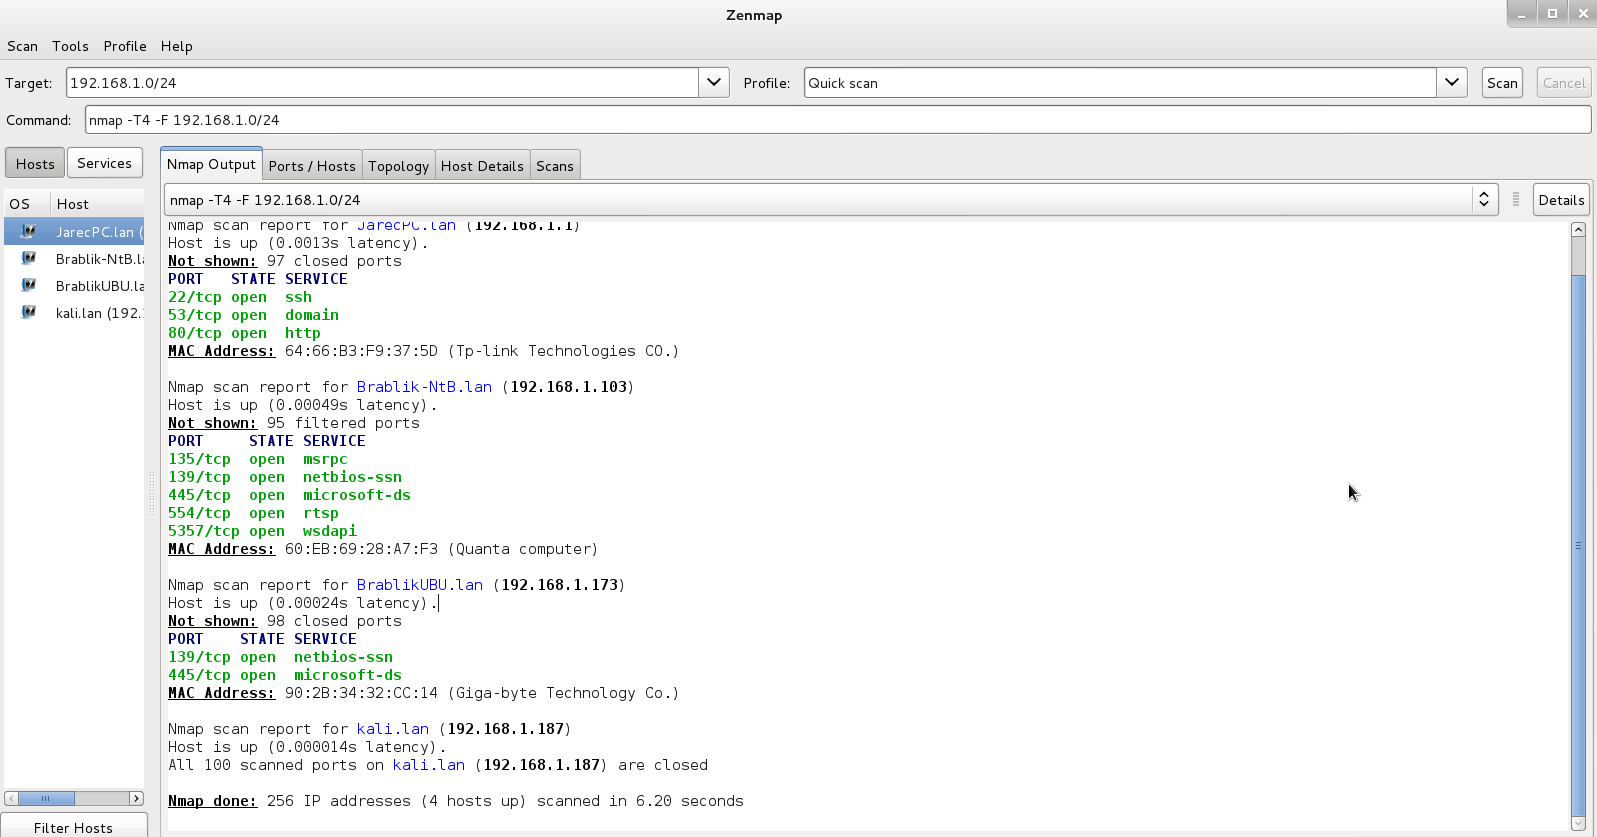Sort host list by Host column
The width and height of the screenshot is (1597, 837).
[x=97, y=203]
